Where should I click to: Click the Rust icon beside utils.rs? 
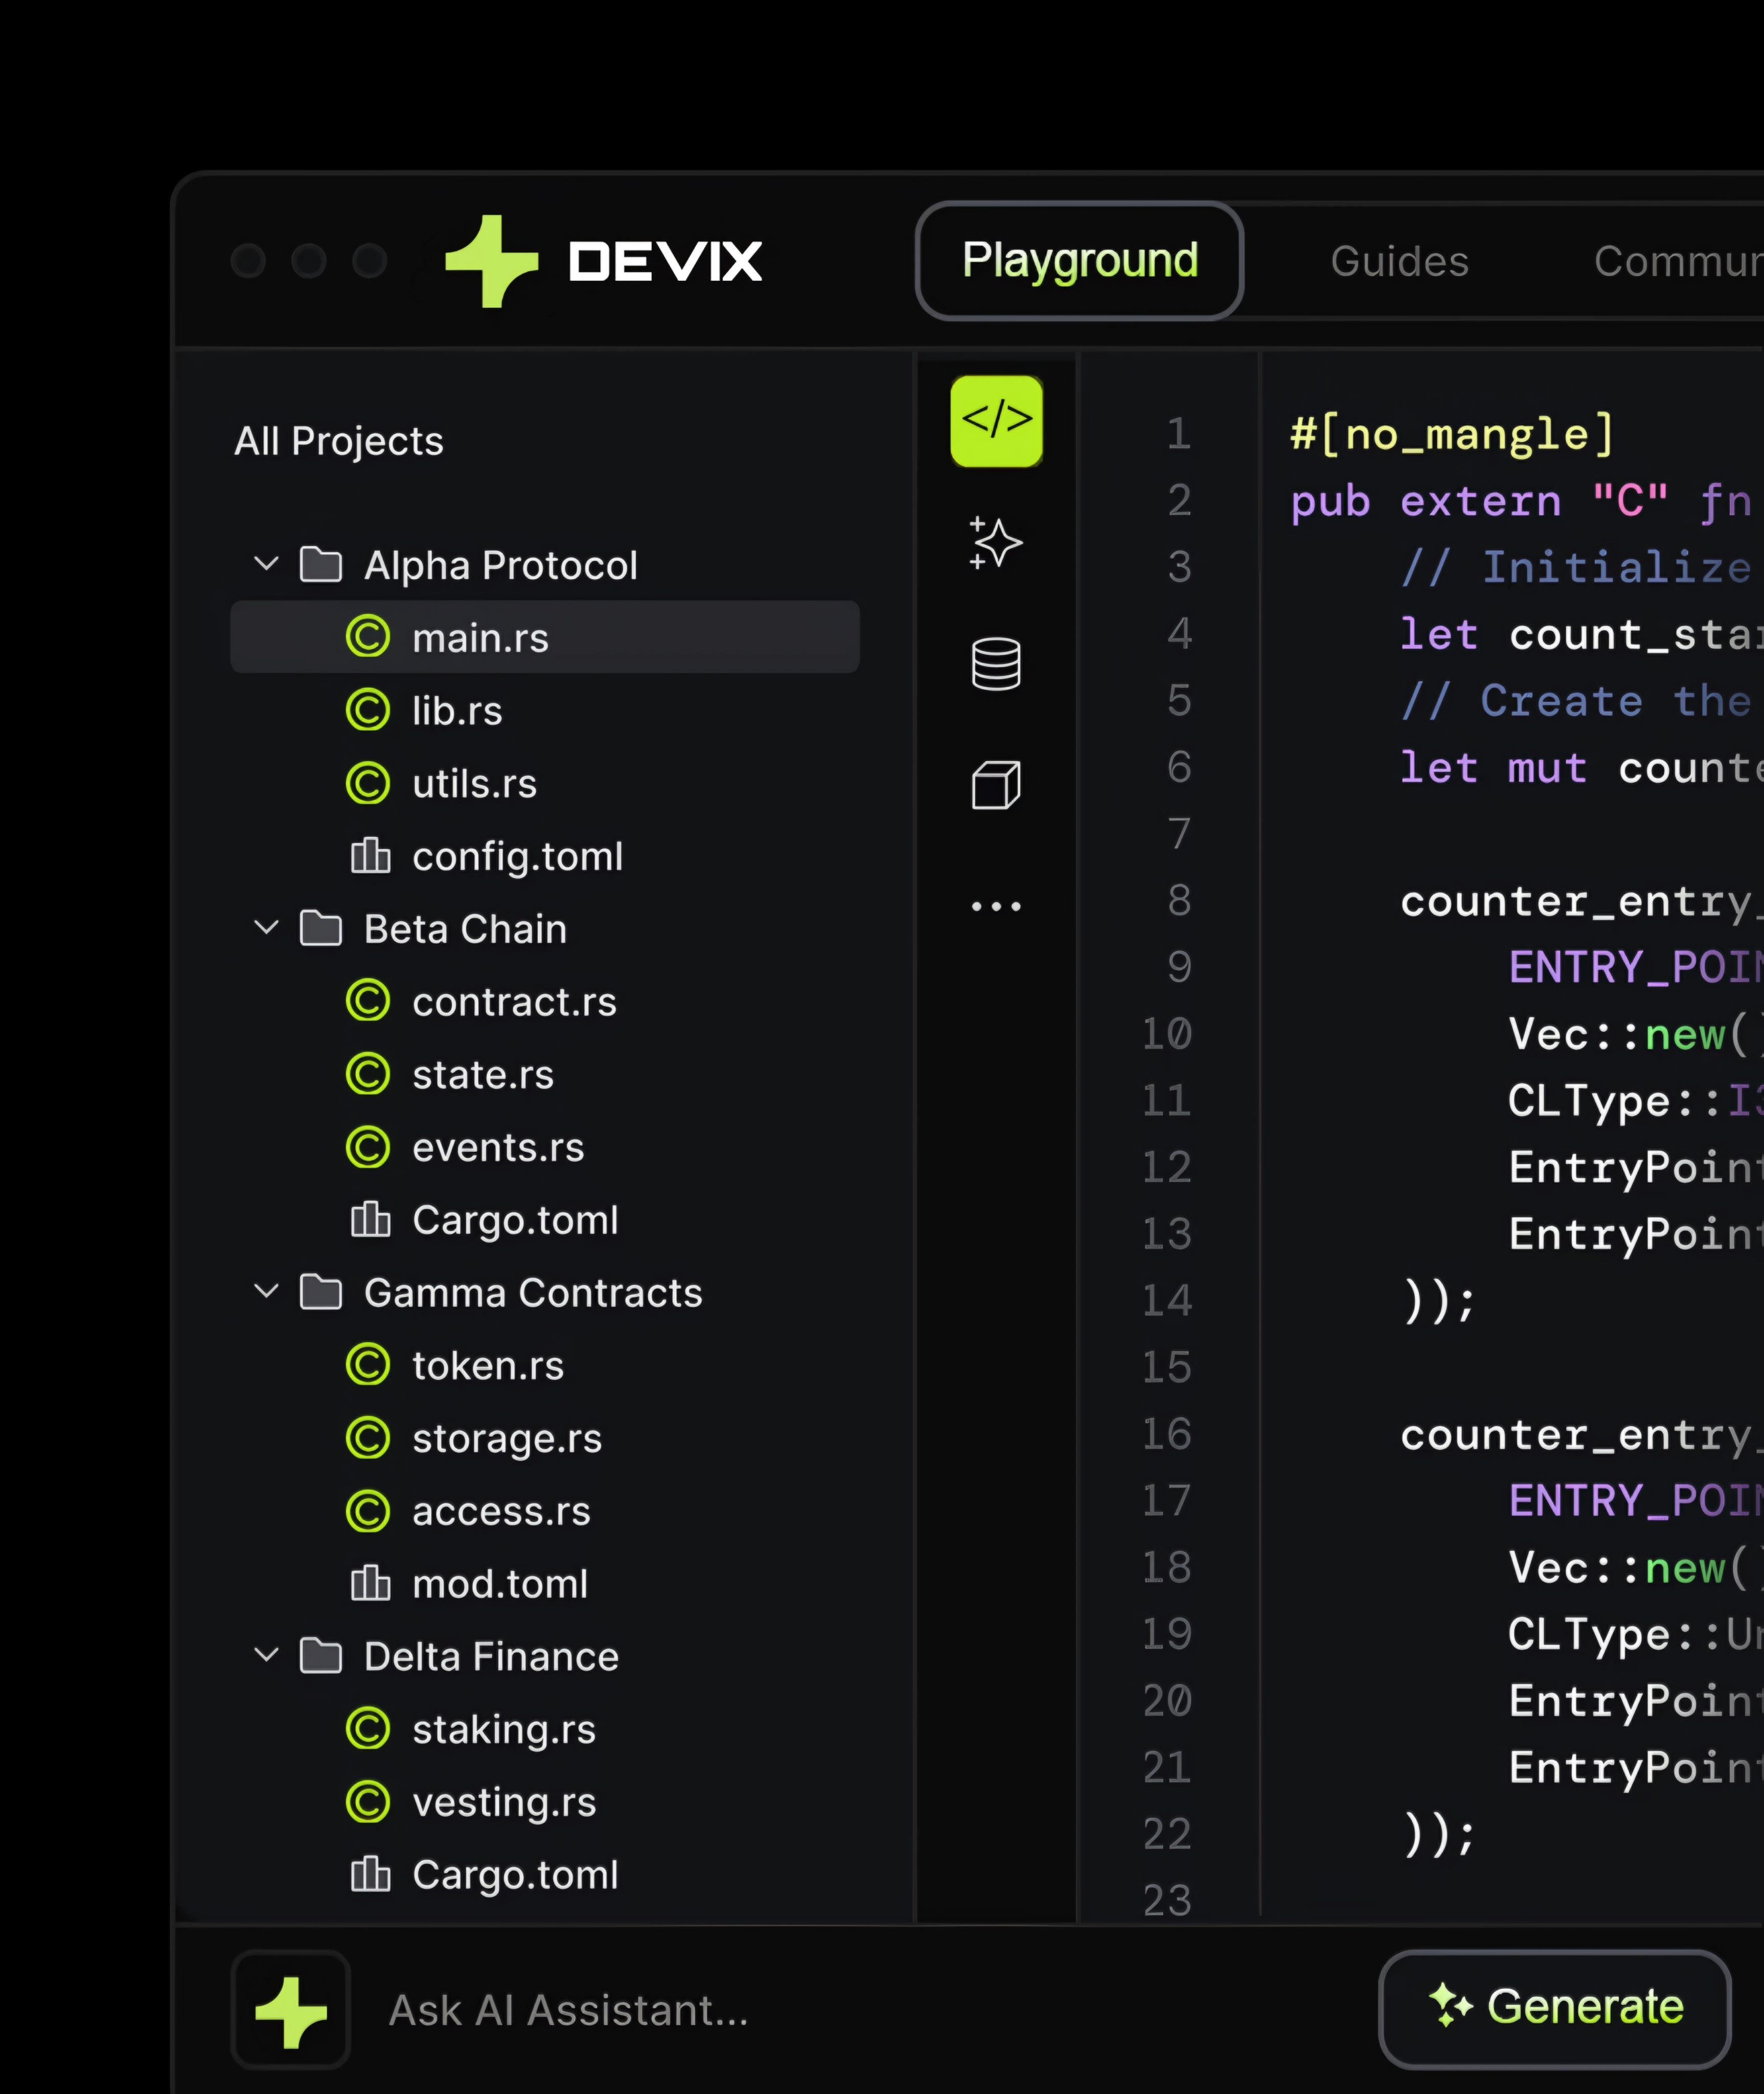point(368,783)
